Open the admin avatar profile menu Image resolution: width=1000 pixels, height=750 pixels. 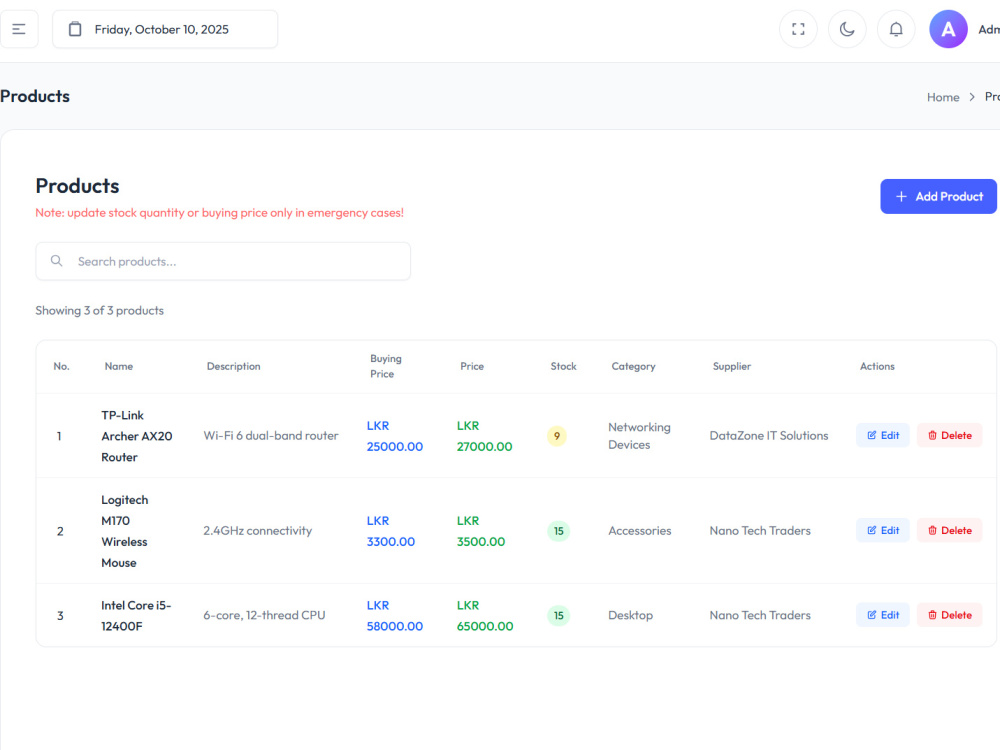[x=948, y=29]
